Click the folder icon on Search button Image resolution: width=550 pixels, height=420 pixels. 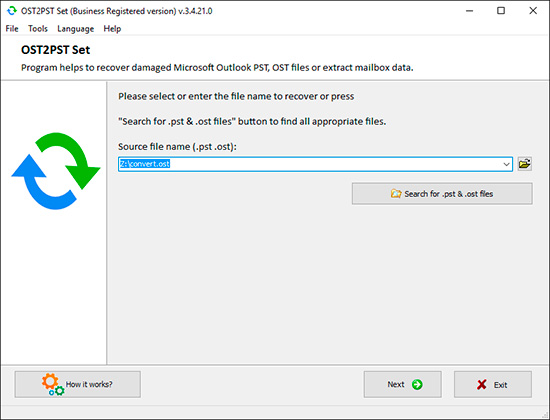point(396,193)
